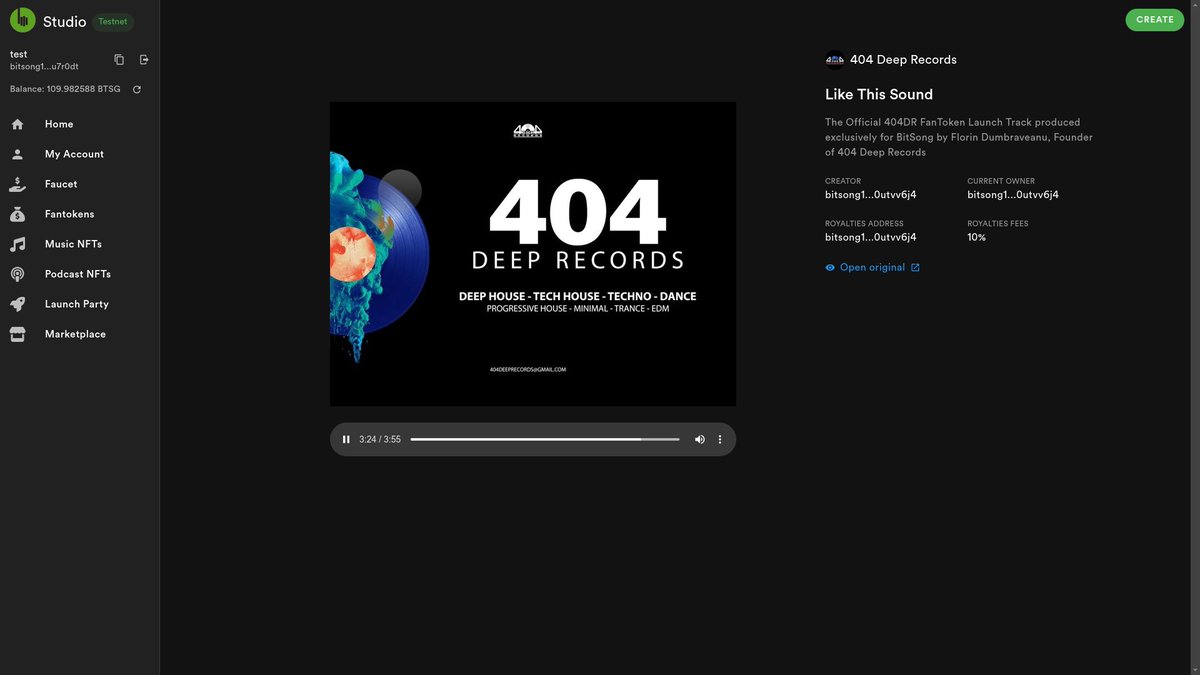The height and width of the screenshot is (675, 1200).
Task: Click the Music NFTs note icon
Action: [x=17, y=244]
